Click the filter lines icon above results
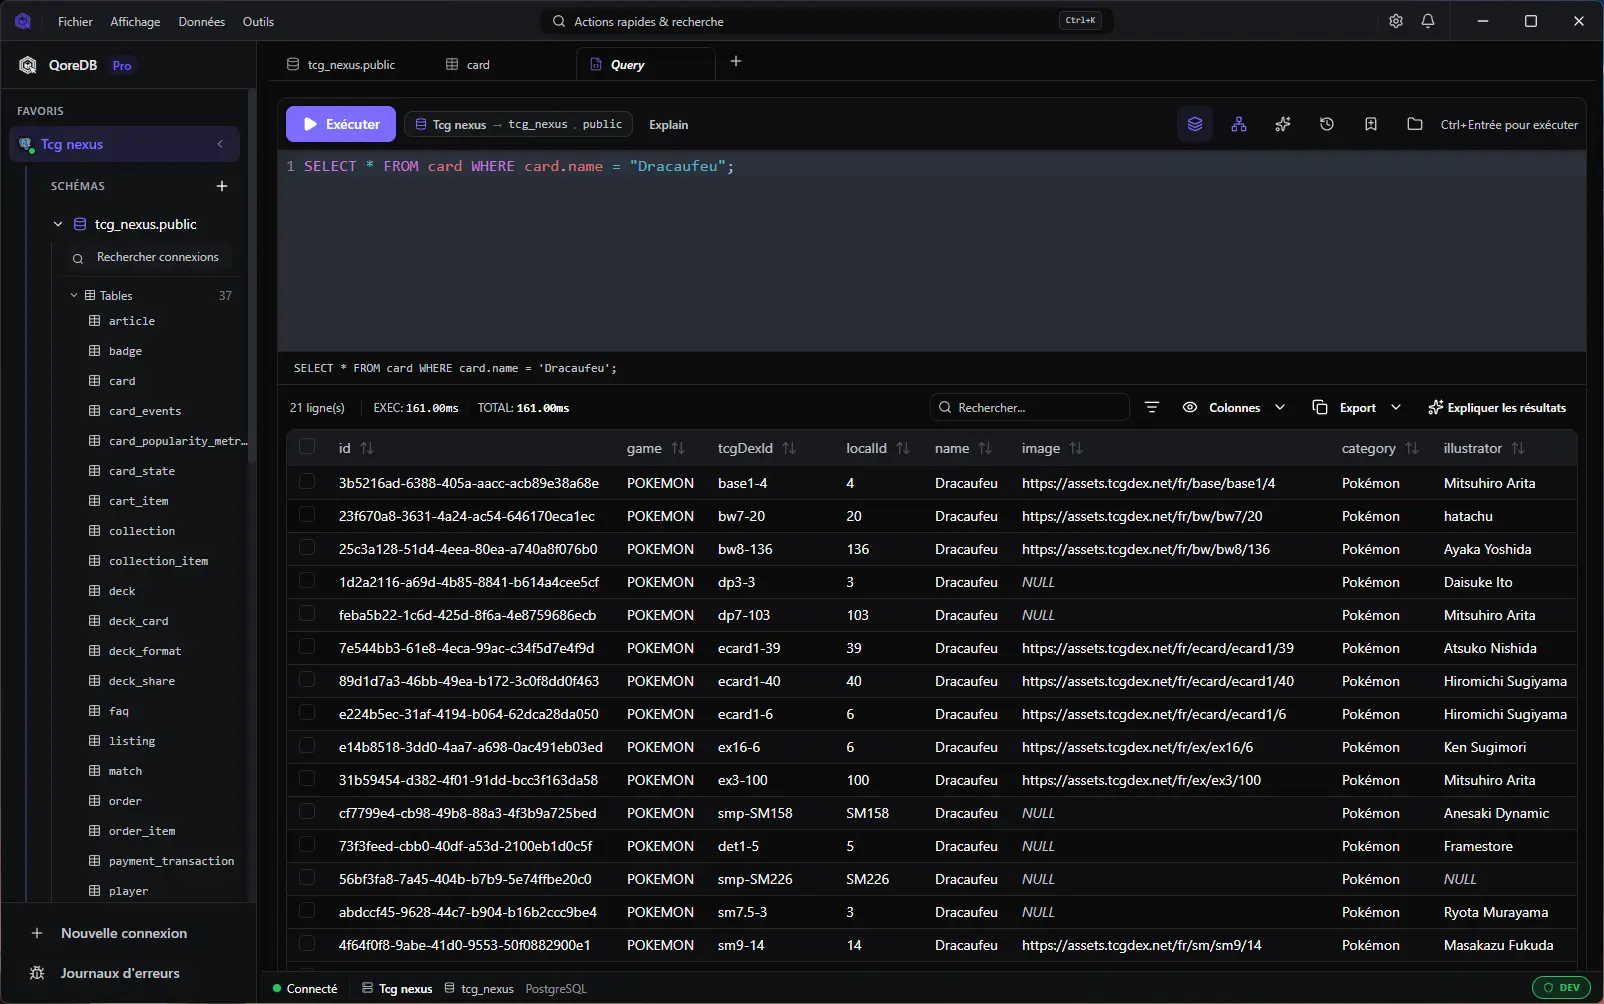1604x1004 pixels. click(1152, 407)
